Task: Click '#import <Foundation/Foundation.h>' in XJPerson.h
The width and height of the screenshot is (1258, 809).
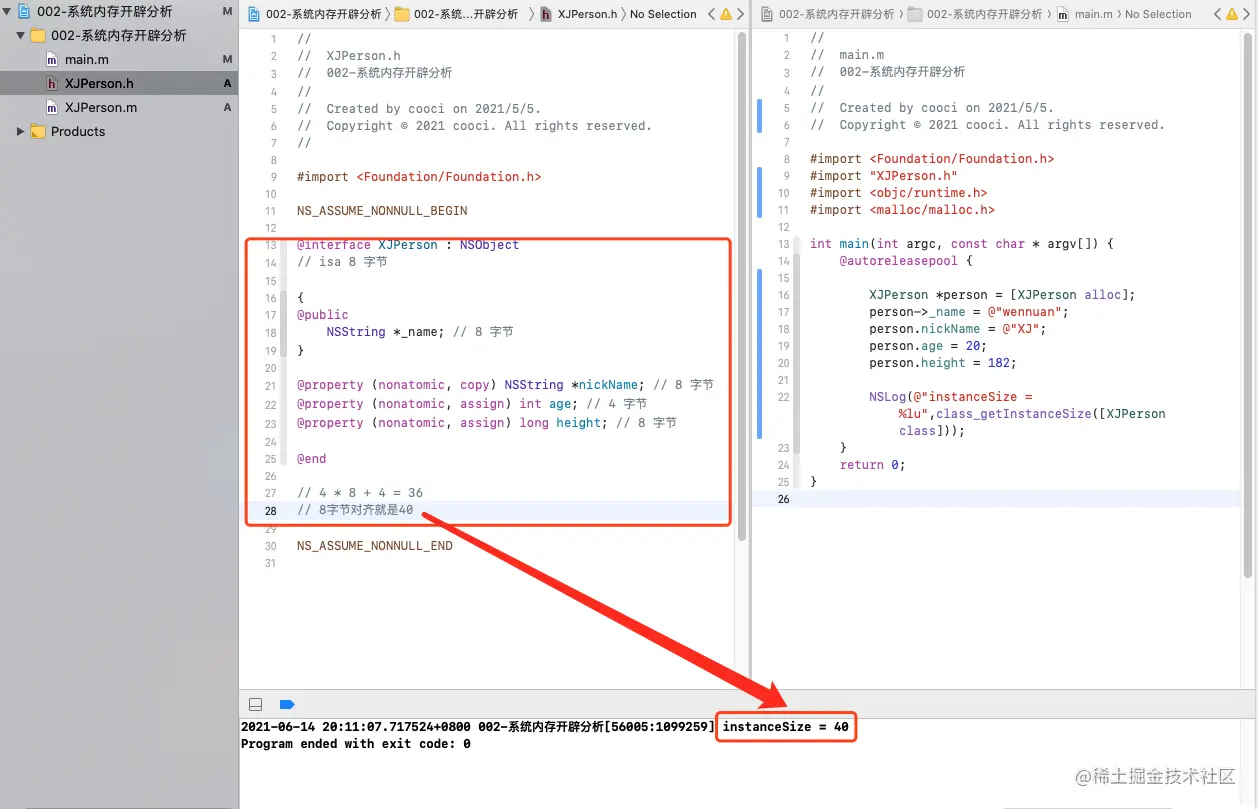Action: pyautogui.click(x=419, y=176)
